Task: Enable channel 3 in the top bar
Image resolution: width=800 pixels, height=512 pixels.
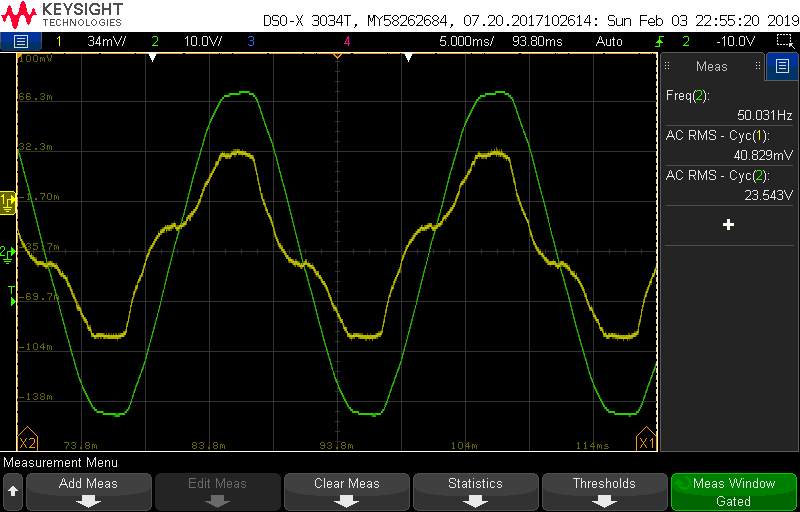Action: 251,41
